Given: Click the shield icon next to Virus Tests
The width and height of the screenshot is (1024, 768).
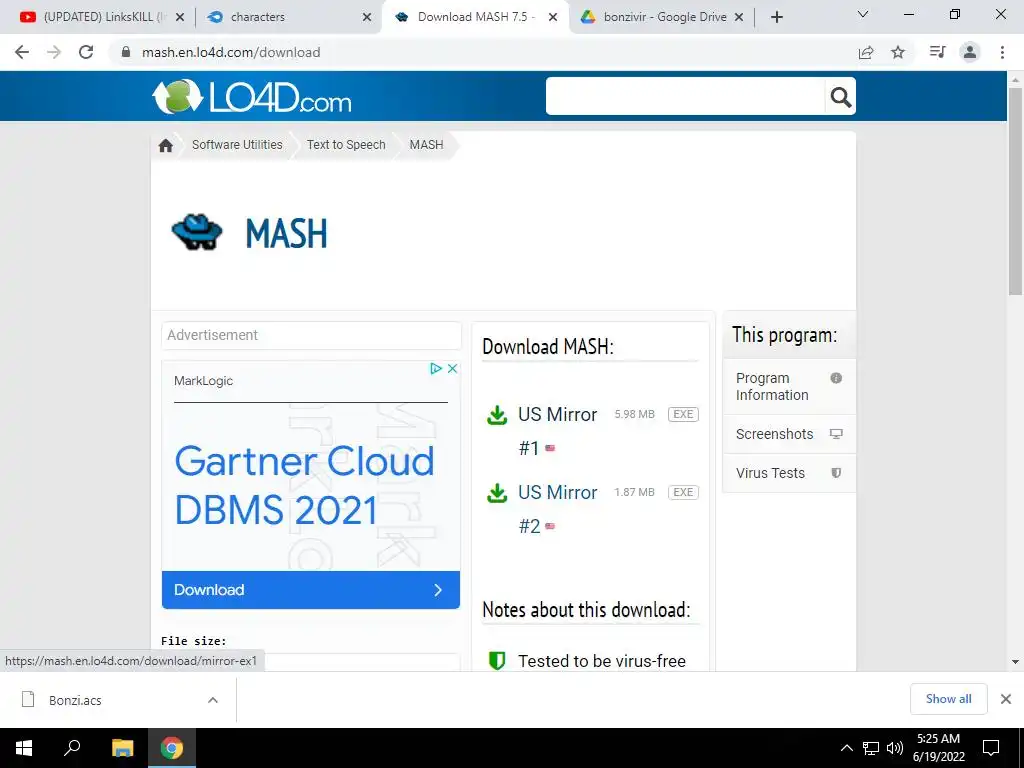Looking at the screenshot, I should [836, 473].
